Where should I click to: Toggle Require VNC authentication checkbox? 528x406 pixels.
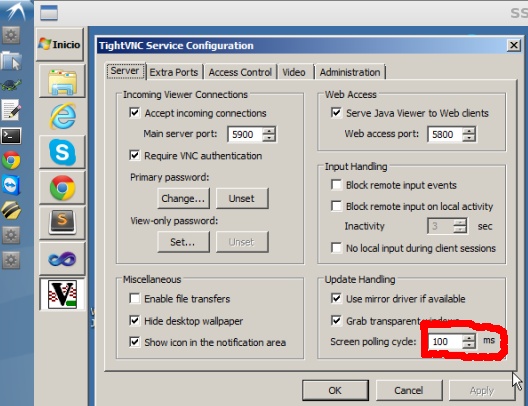coord(135,155)
